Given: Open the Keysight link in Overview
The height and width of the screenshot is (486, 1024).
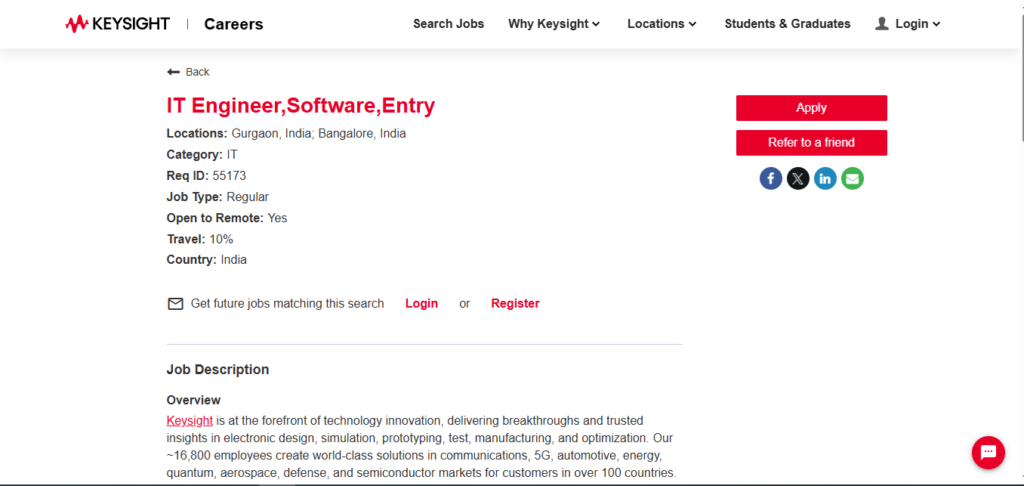Looking at the screenshot, I should point(189,421).
